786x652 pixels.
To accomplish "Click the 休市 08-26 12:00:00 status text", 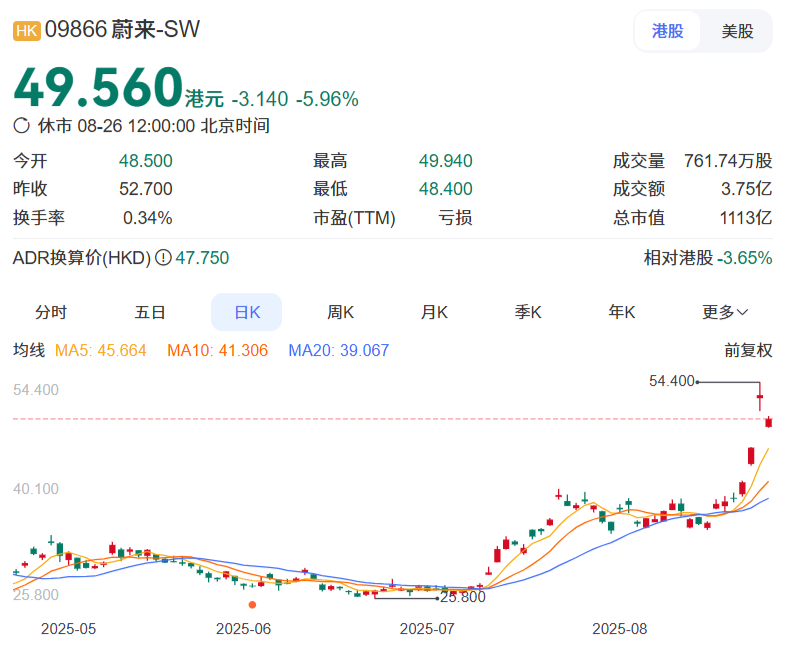I will [154, 125].
